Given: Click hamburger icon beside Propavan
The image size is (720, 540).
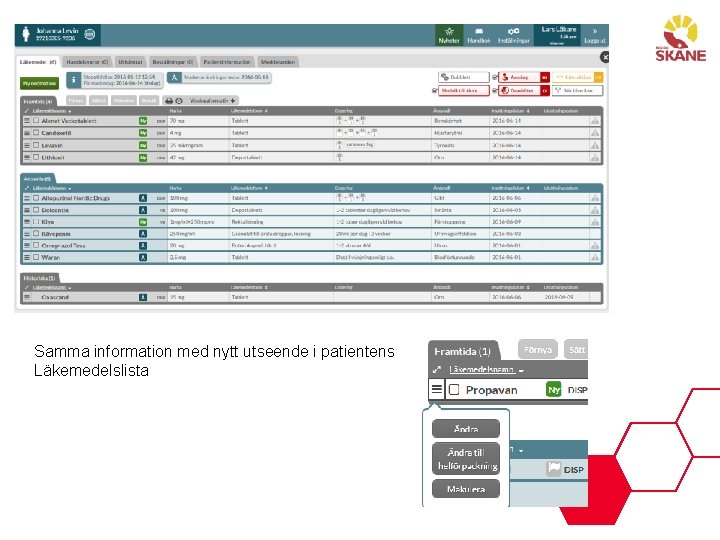Looking at the screenshot, I should point(436,390).
